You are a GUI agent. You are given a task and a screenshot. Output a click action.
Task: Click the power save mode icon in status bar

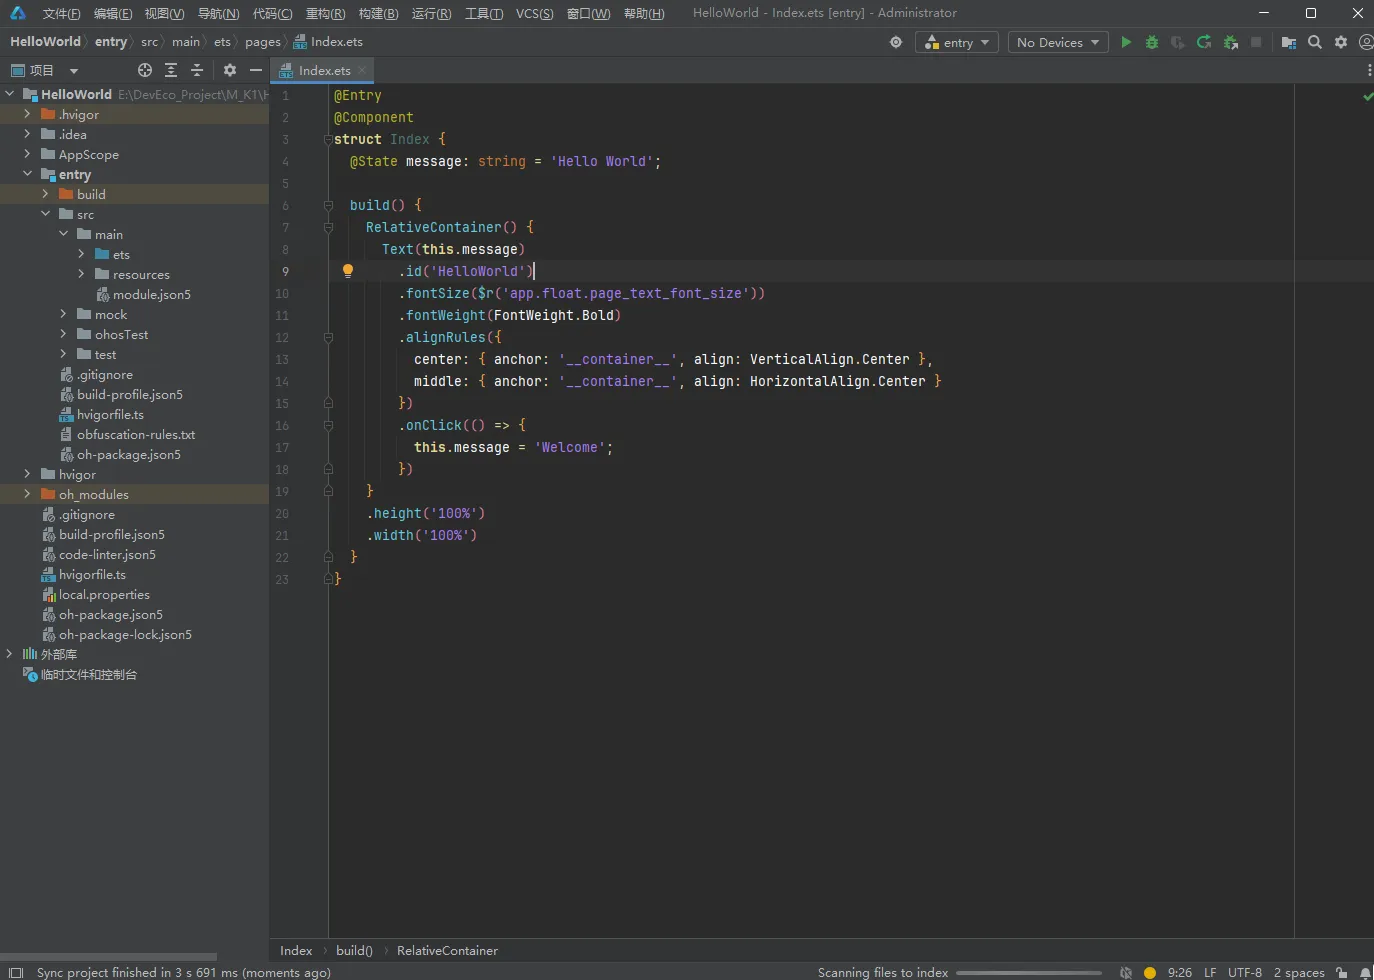[1126, 972]
